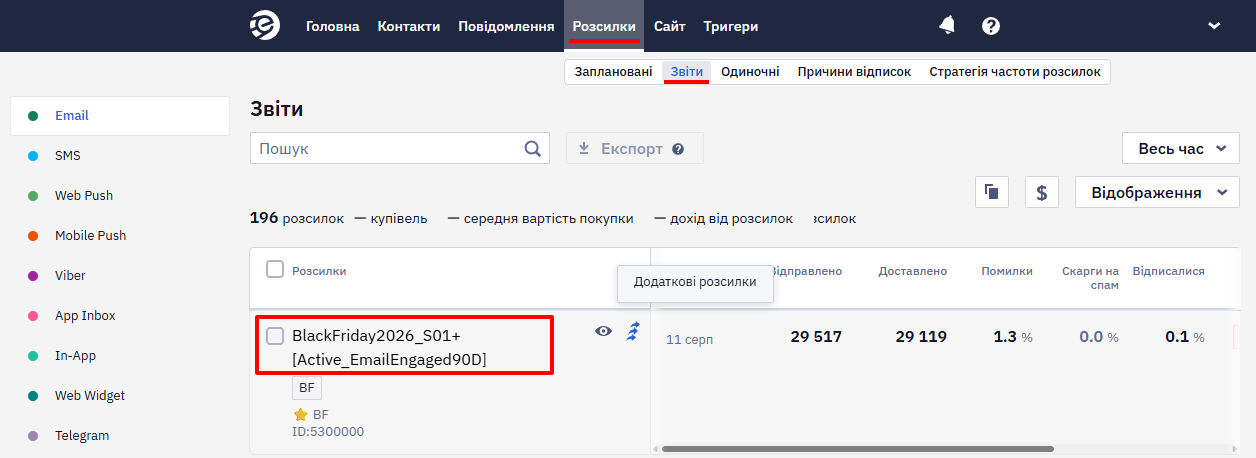Tick the BlackFriday2026_S01+ campaign checkbox
Viewport: 1256px width, 458px height.
[x=275, y=335]
